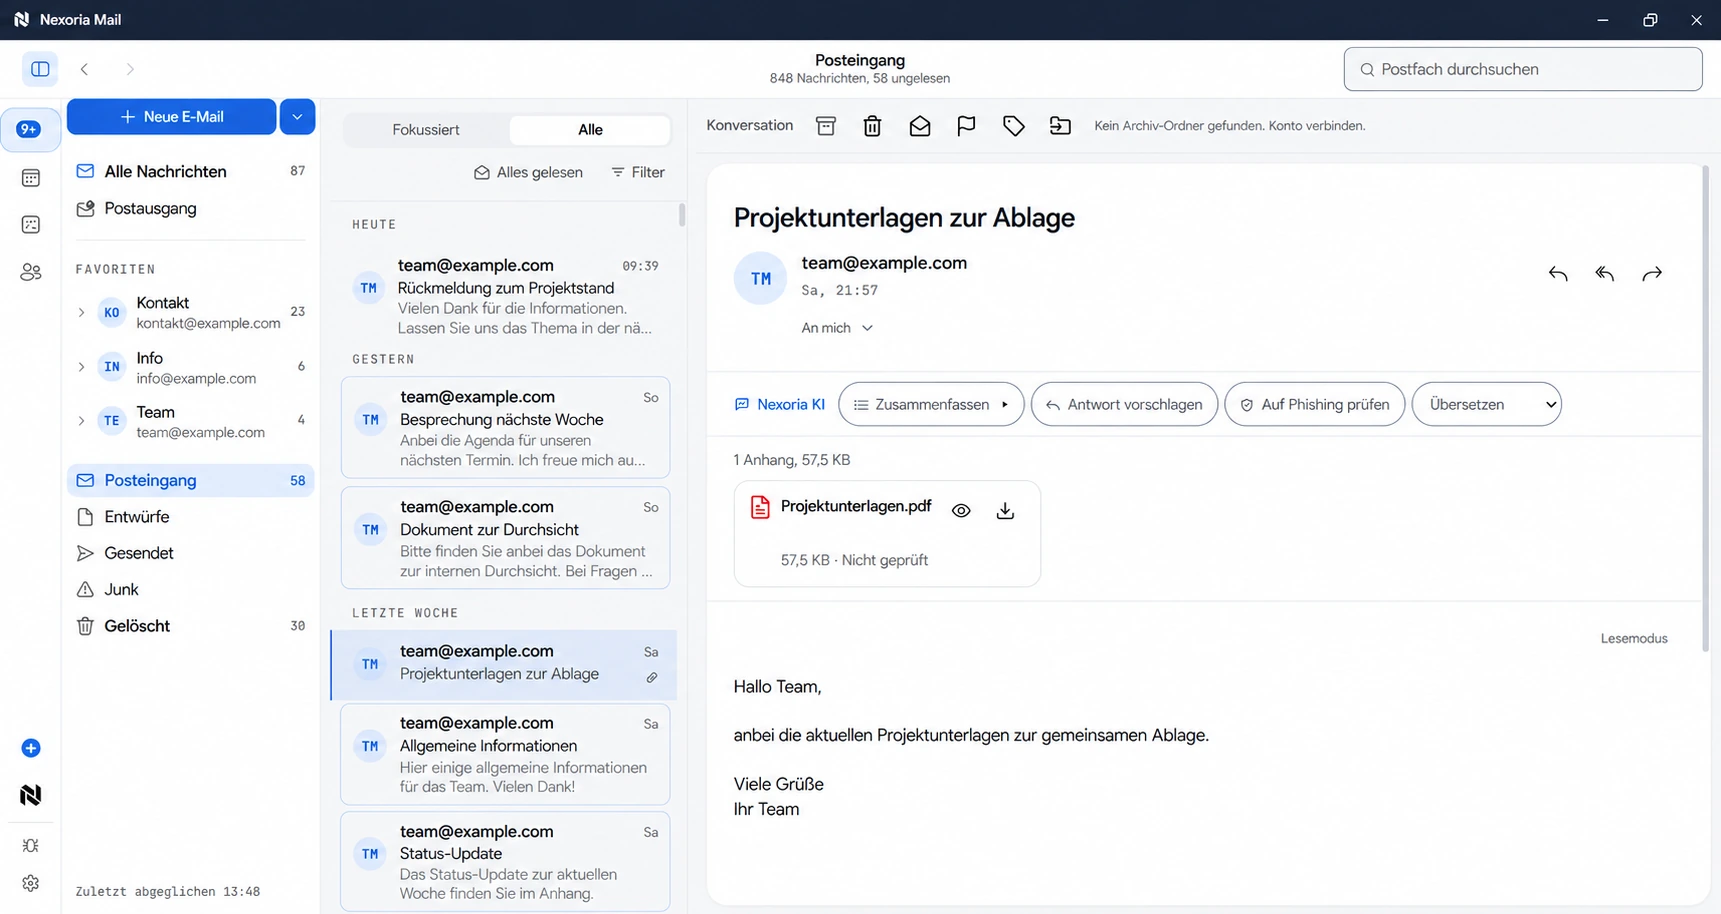1721x914 pixels.
Task: Click the blue plus add-account icon
Action: point(31,748)
